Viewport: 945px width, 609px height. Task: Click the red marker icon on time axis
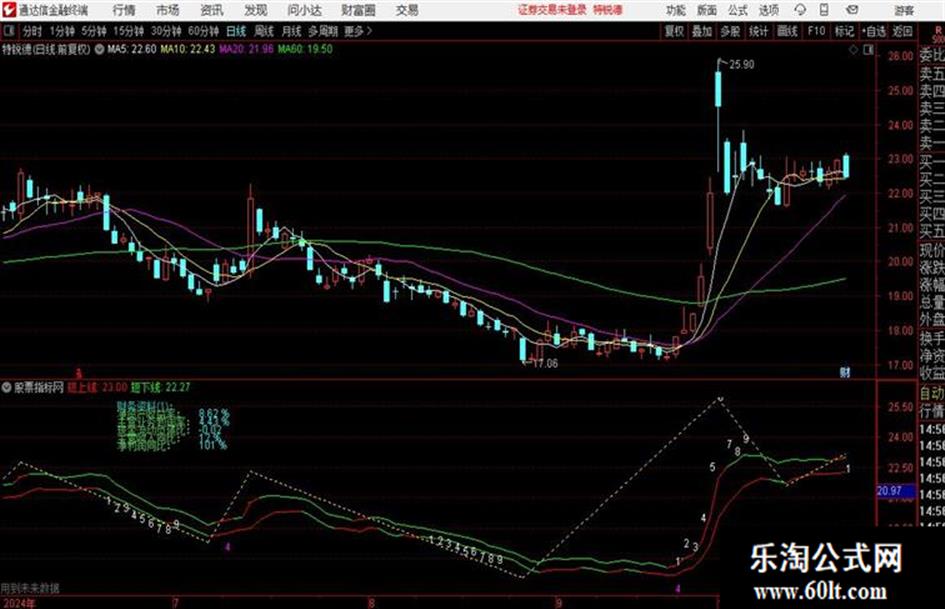pos(78,373)
